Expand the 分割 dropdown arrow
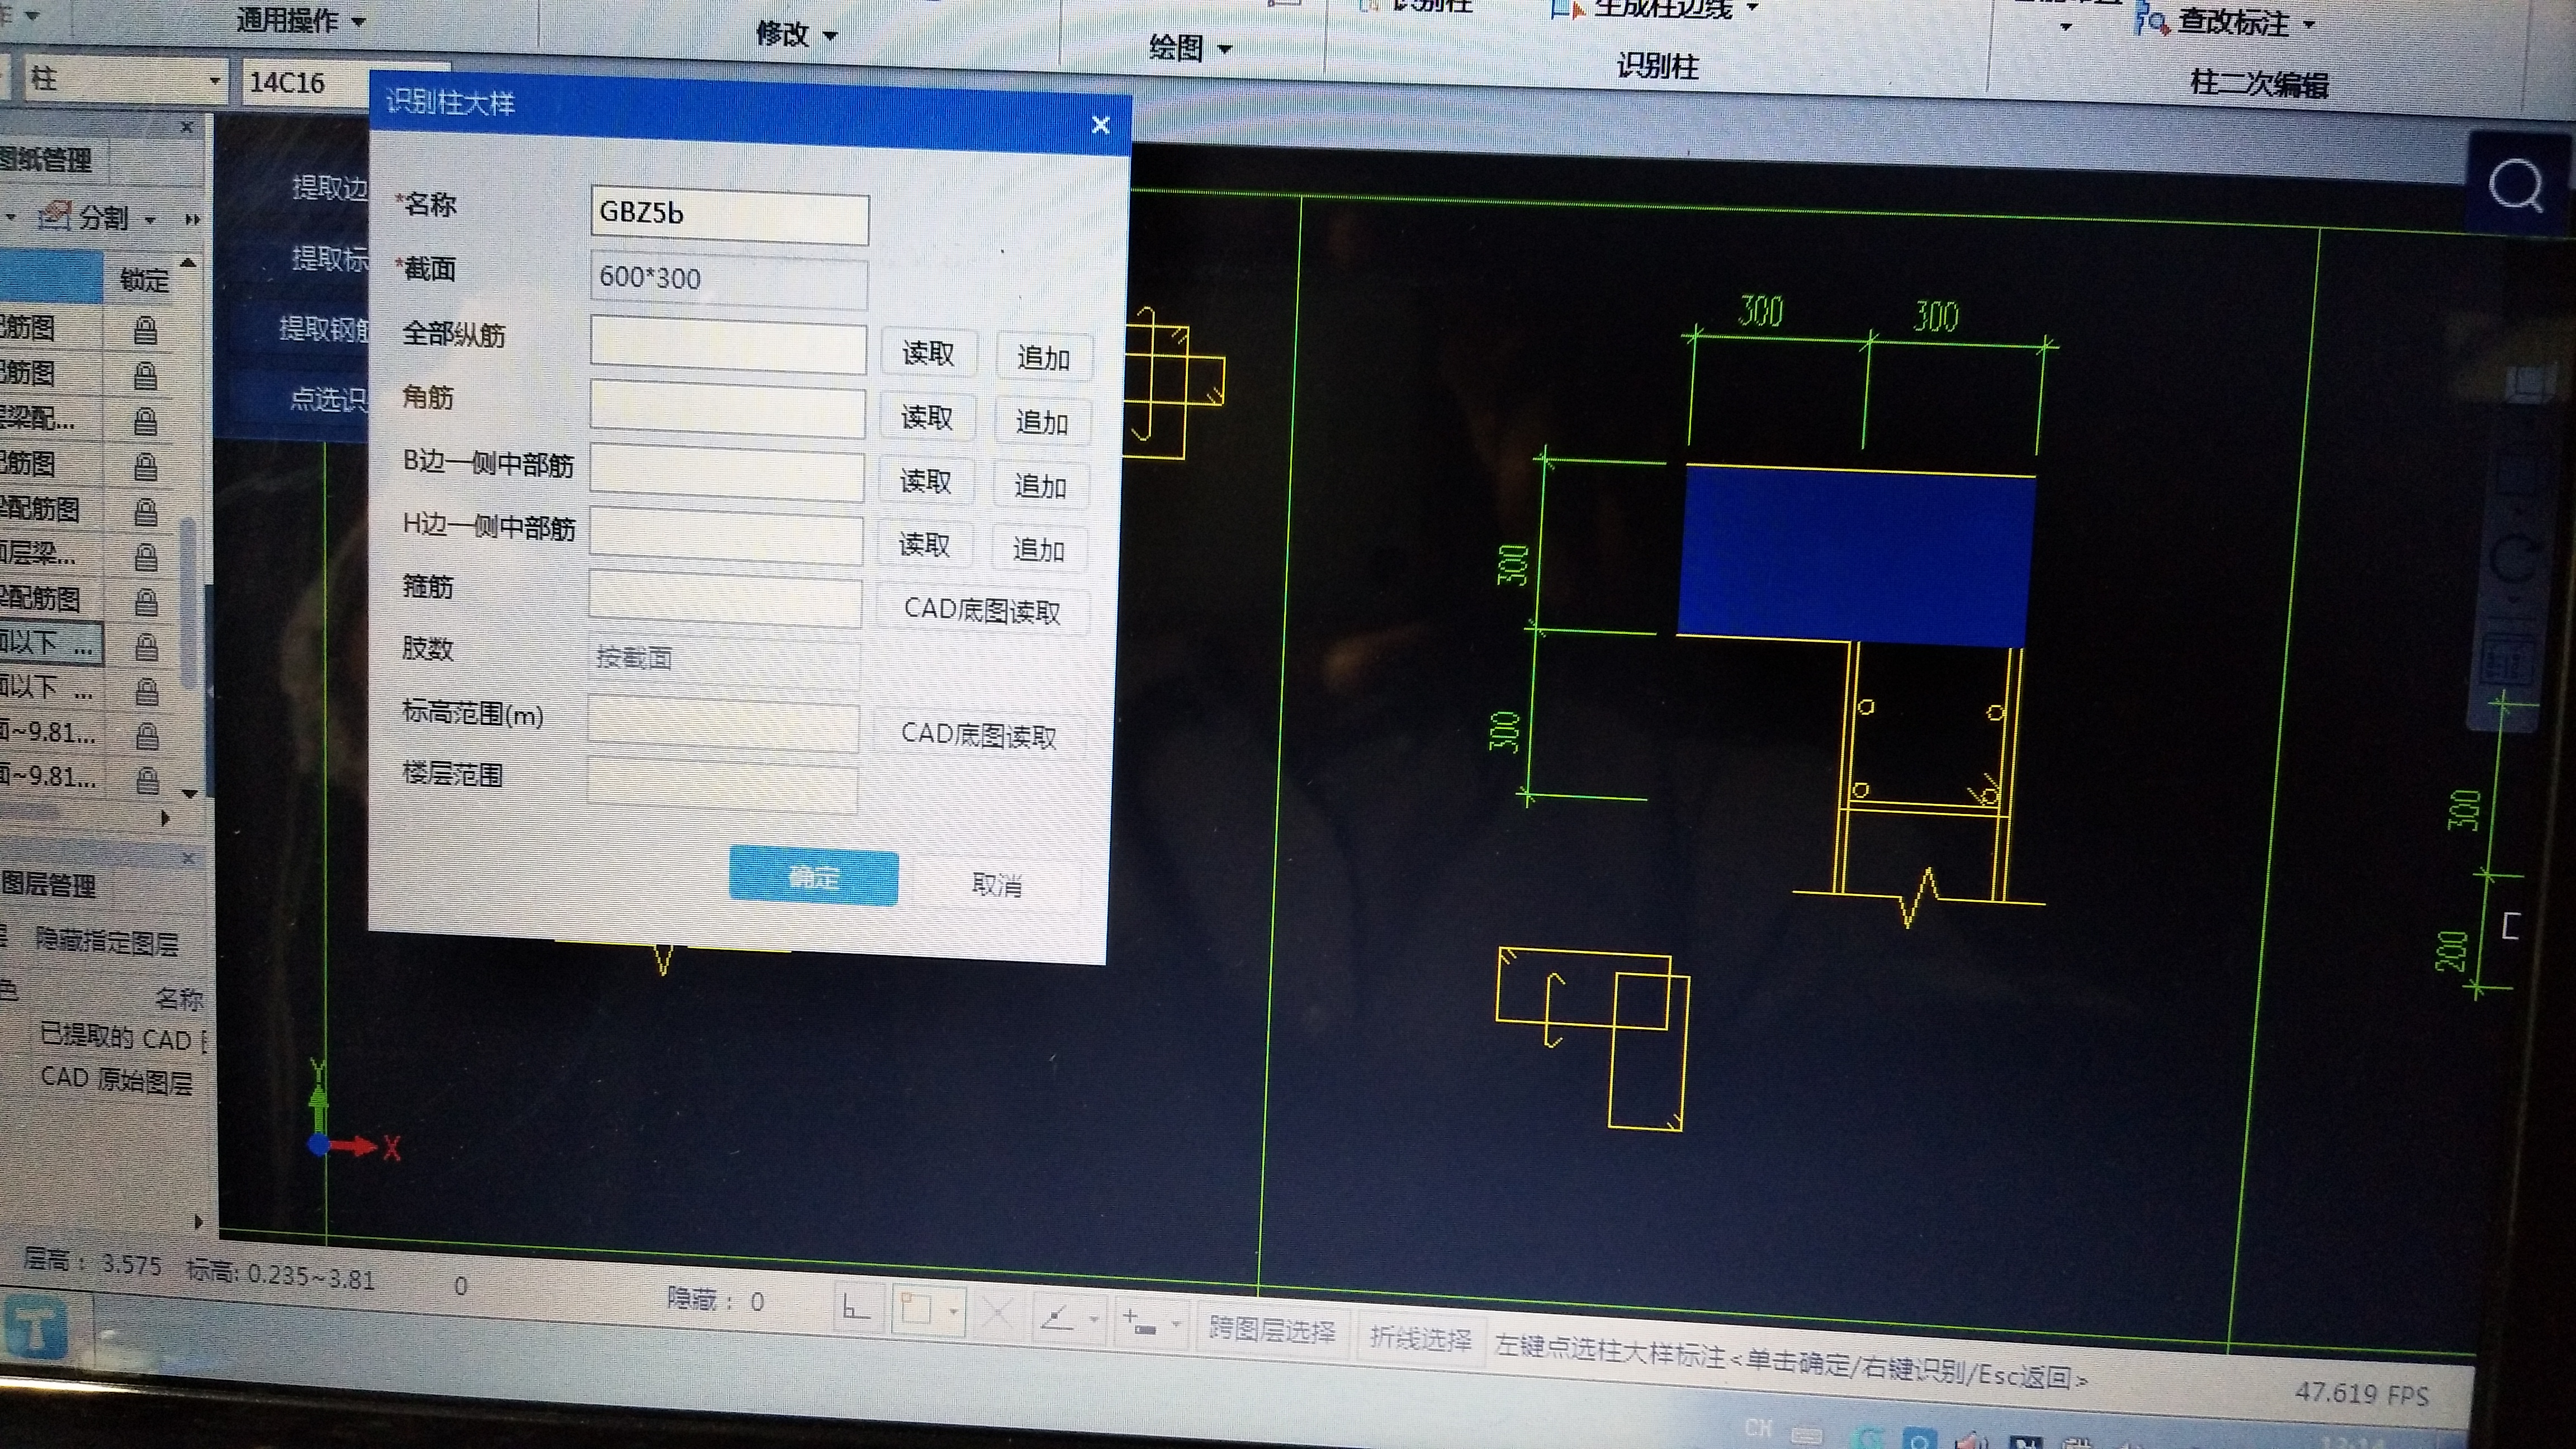Screen dimensions: 2576x1449 point(150,219)
